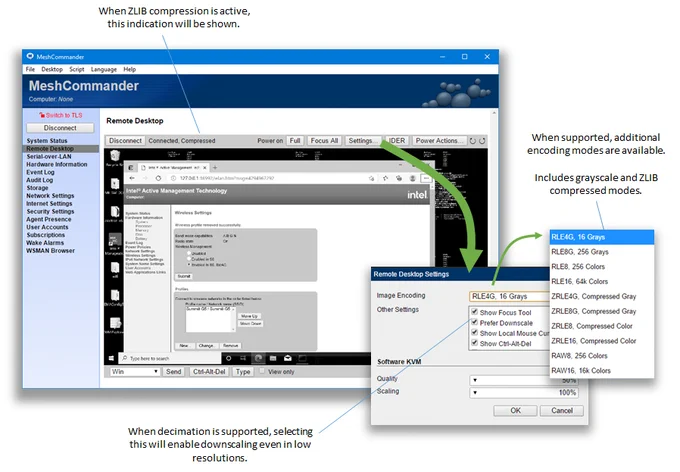Click the Switch to TLS lock link

click(61, 115)
